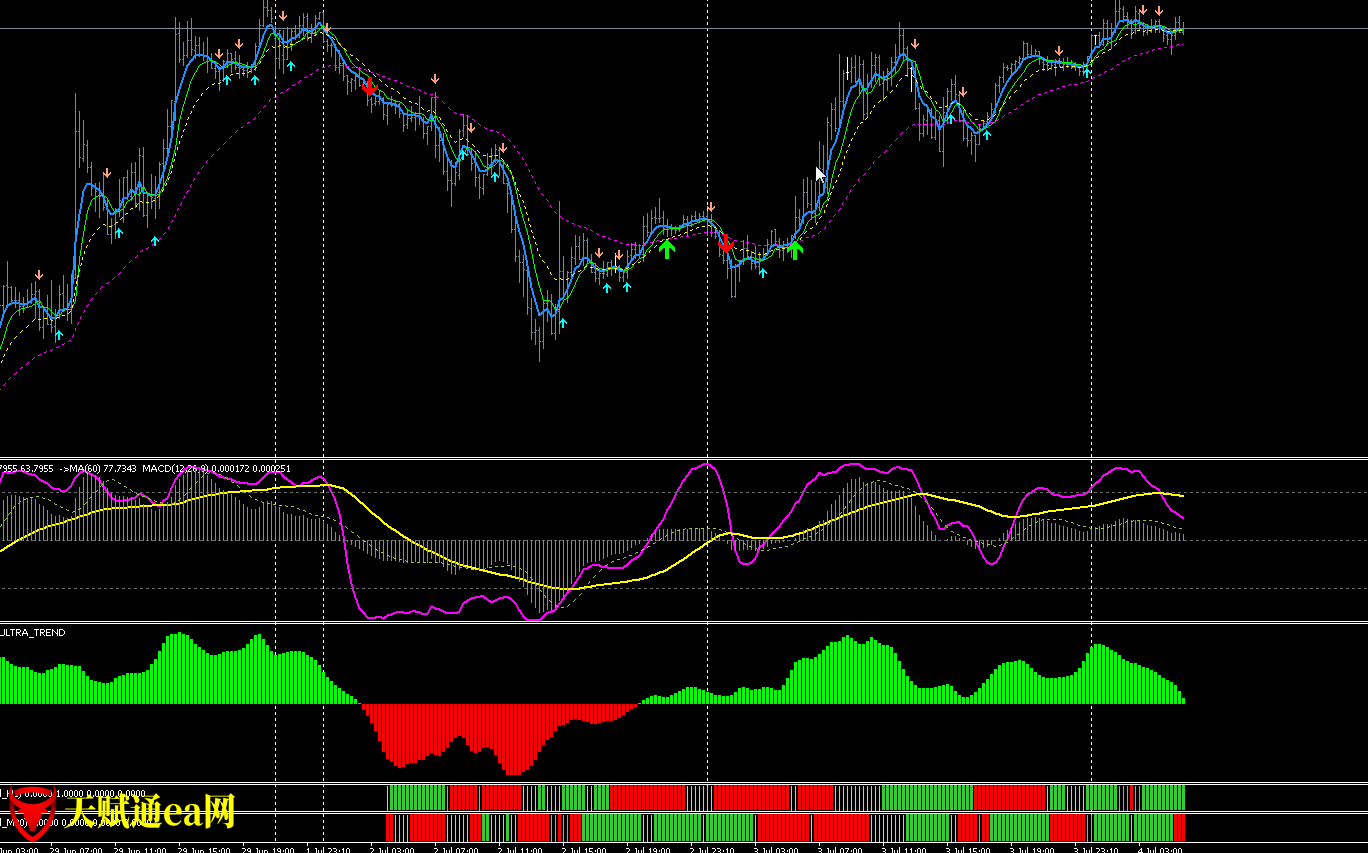The image size is (1368, 853).
Task: Click the 2 Jul 03:00 time label
Action: point(392,849)
